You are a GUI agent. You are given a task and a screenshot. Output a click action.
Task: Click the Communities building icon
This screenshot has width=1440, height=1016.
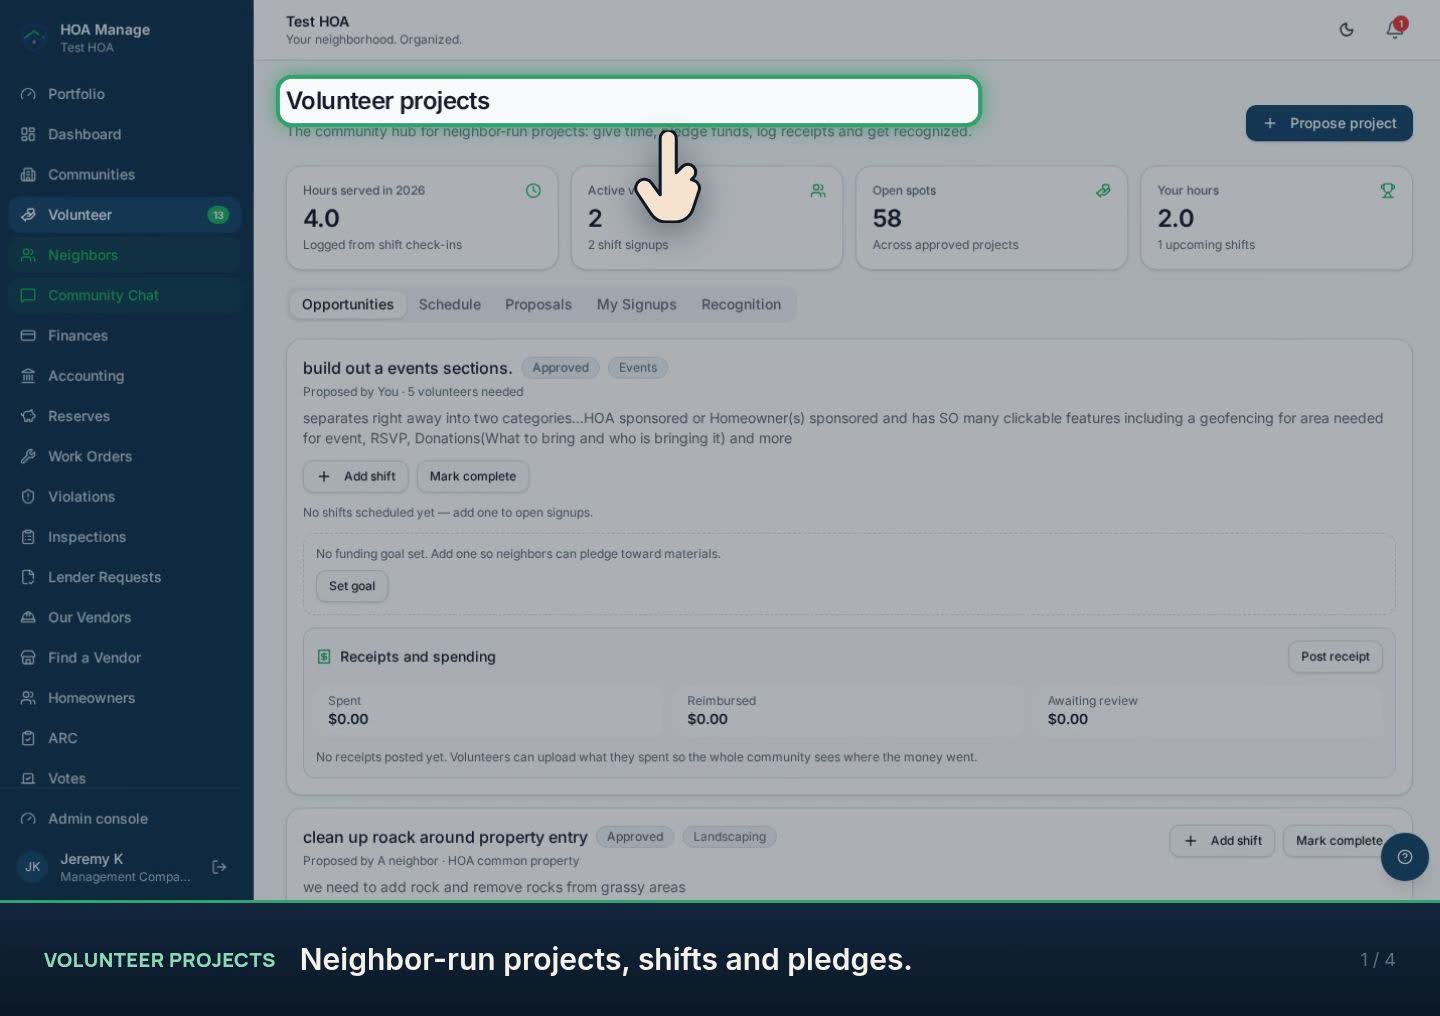click(x=28, y=174)
